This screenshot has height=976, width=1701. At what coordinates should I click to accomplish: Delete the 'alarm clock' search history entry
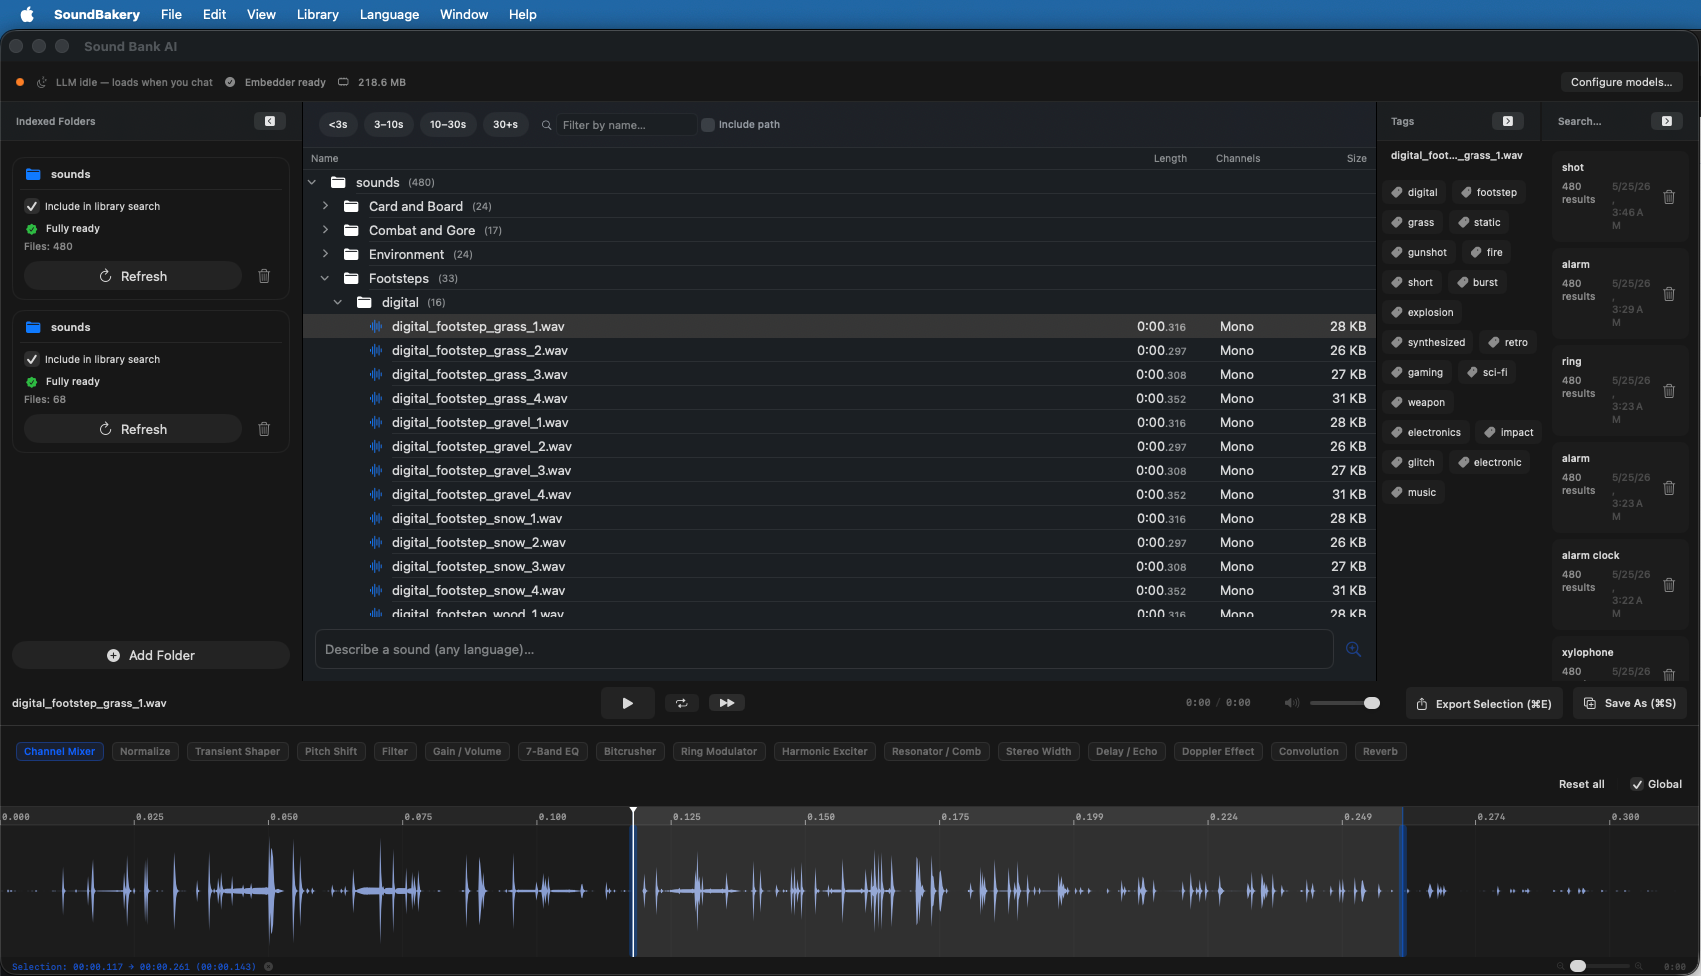[1669, 585]
